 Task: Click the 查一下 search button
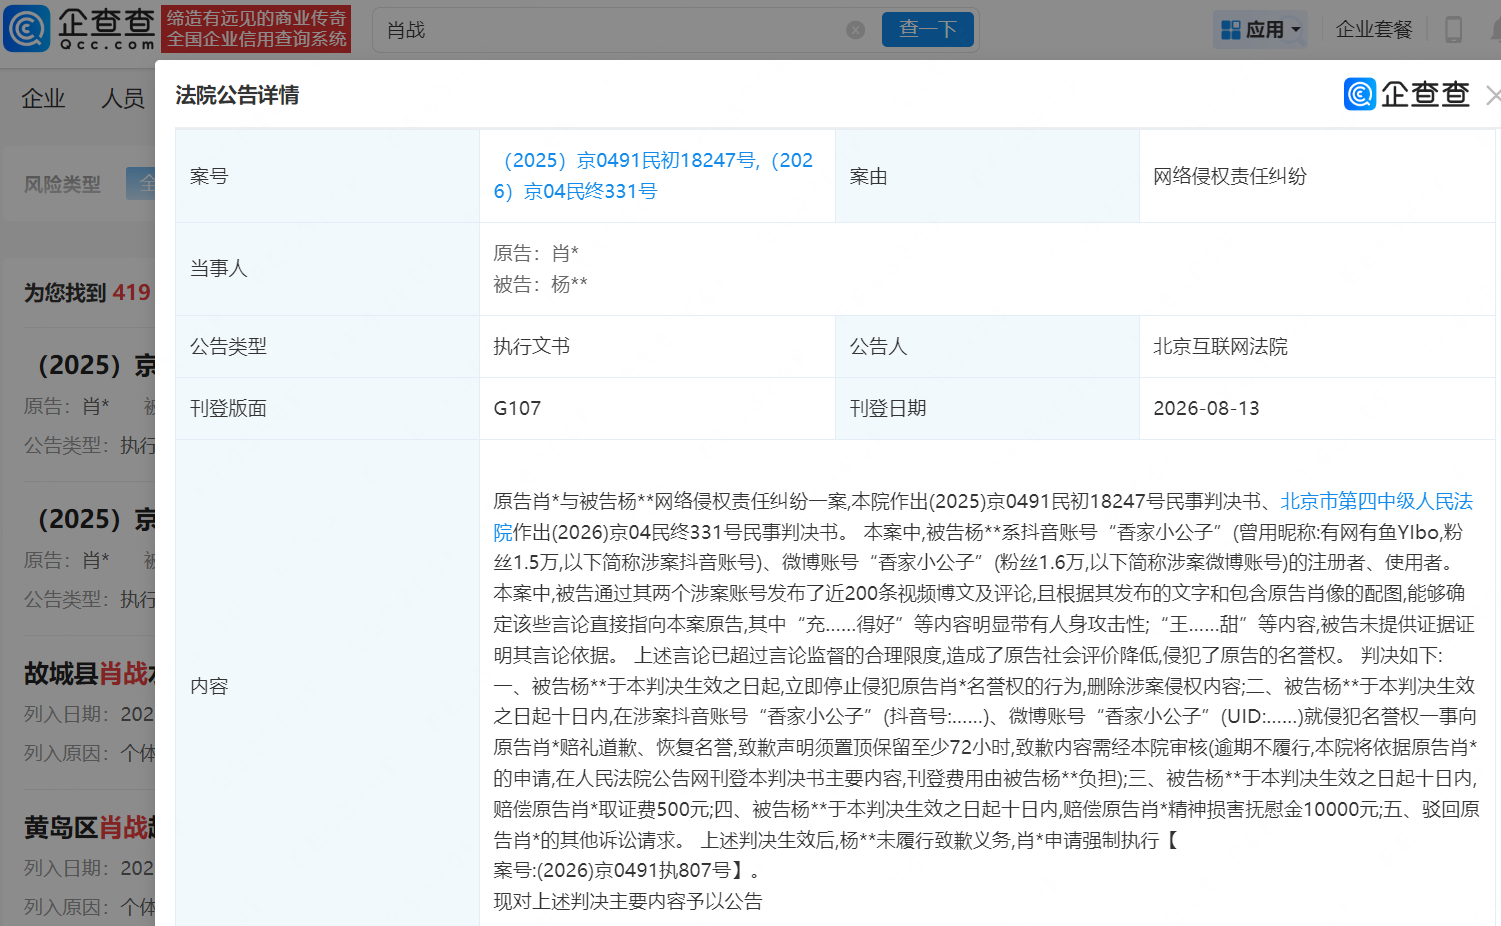coord(927,30)
